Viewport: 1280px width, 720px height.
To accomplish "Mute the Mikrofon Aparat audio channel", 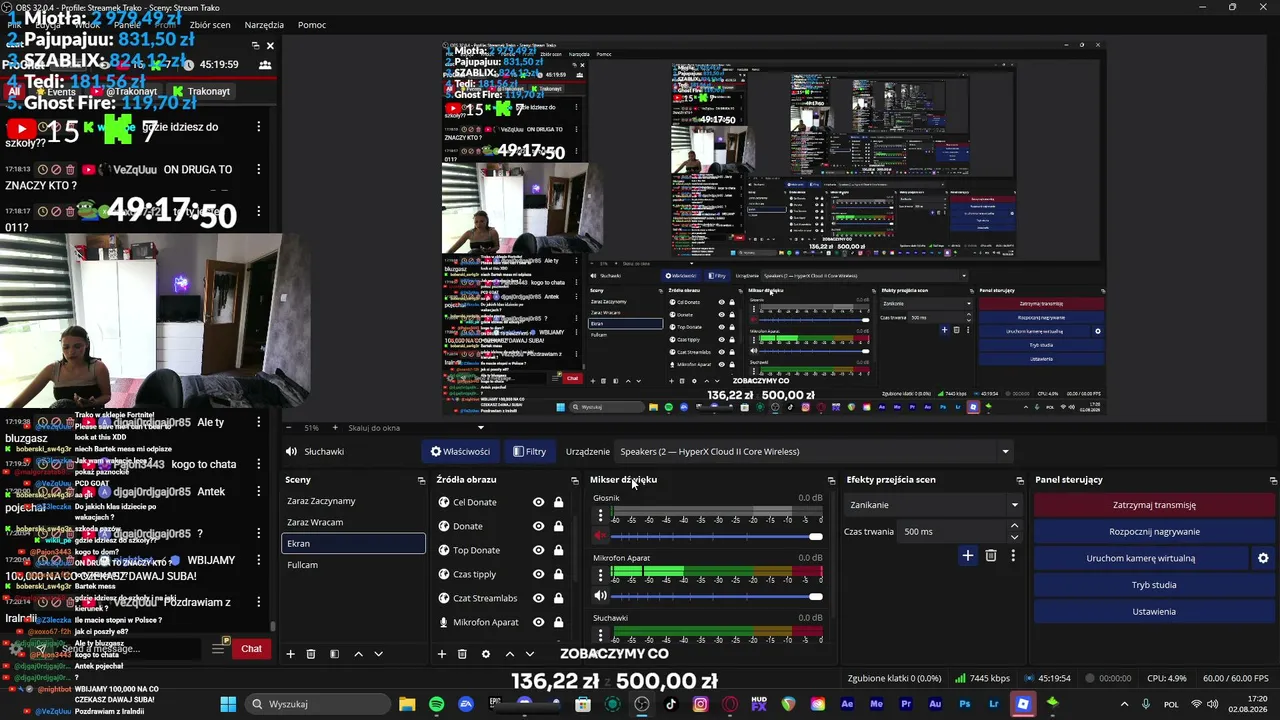I will coord(600,596).
